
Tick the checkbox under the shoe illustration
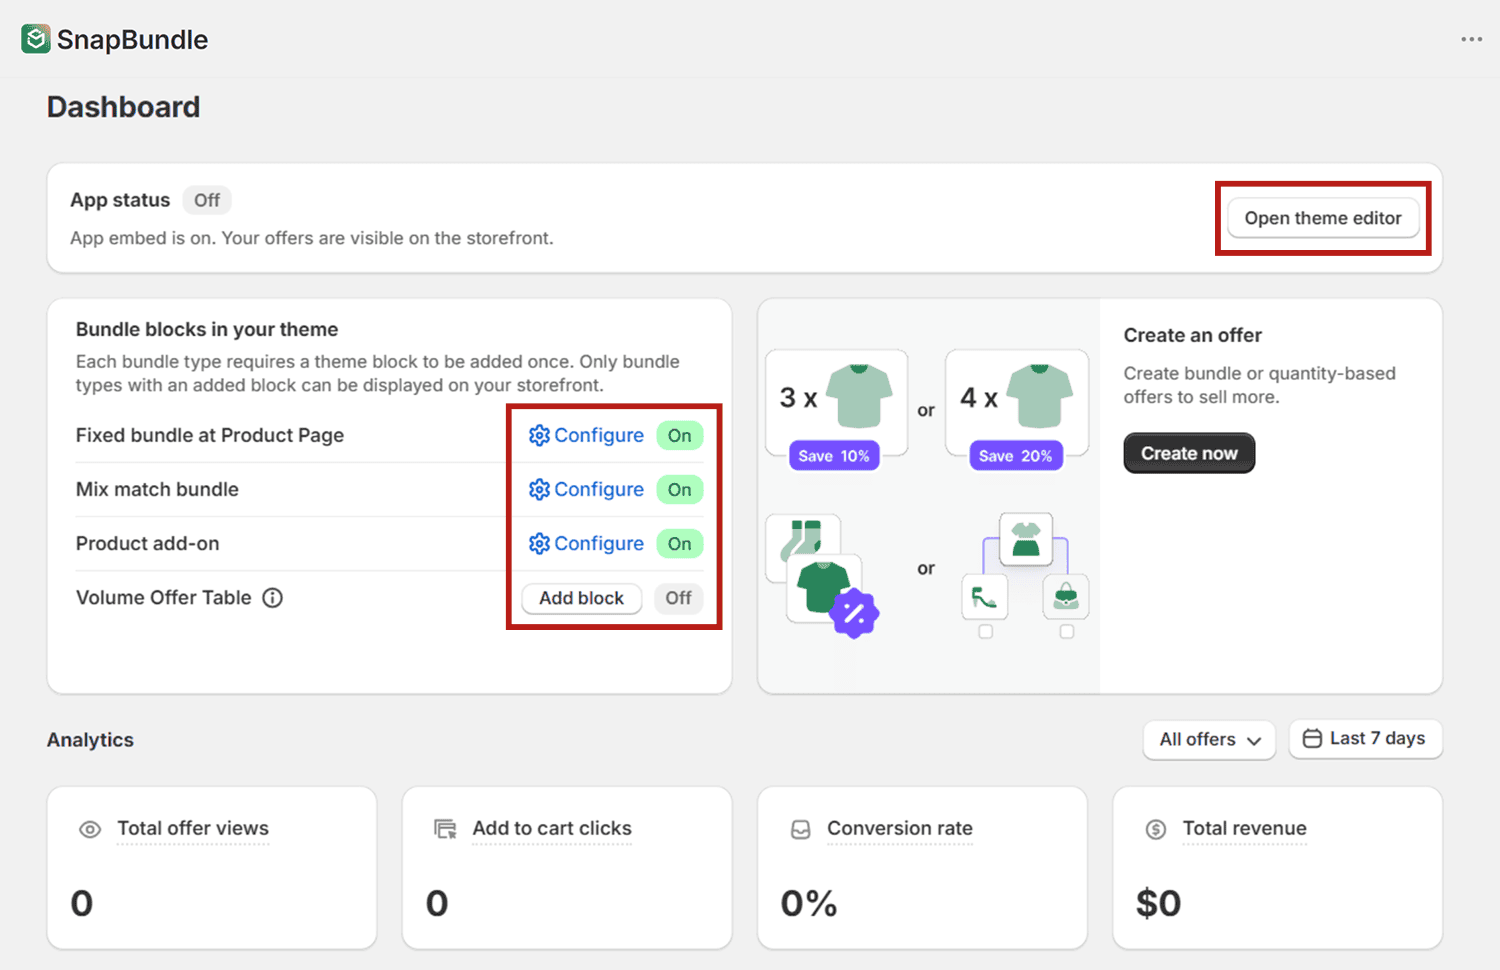pyautogui.click(x=985, y=632)
